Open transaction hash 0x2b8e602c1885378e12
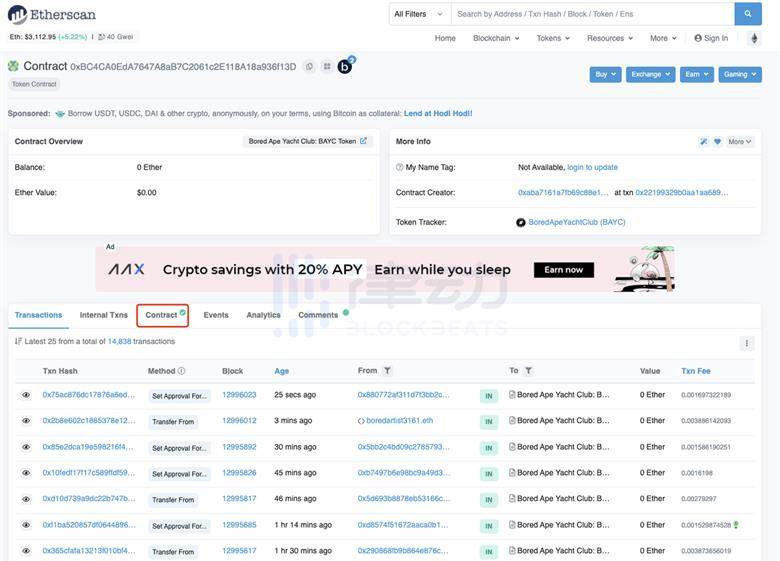This screenshot has width=780, height=561. coord(89,421)
